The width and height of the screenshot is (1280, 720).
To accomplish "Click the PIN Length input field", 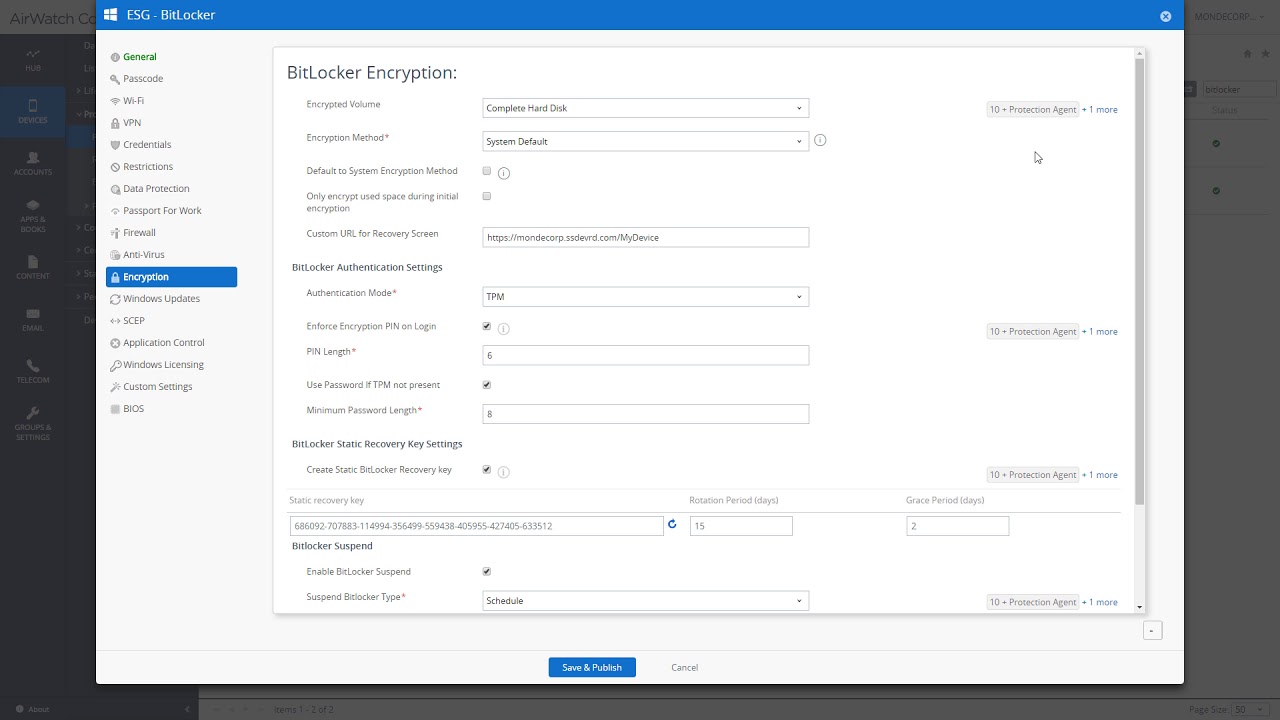I will point(645,355).
